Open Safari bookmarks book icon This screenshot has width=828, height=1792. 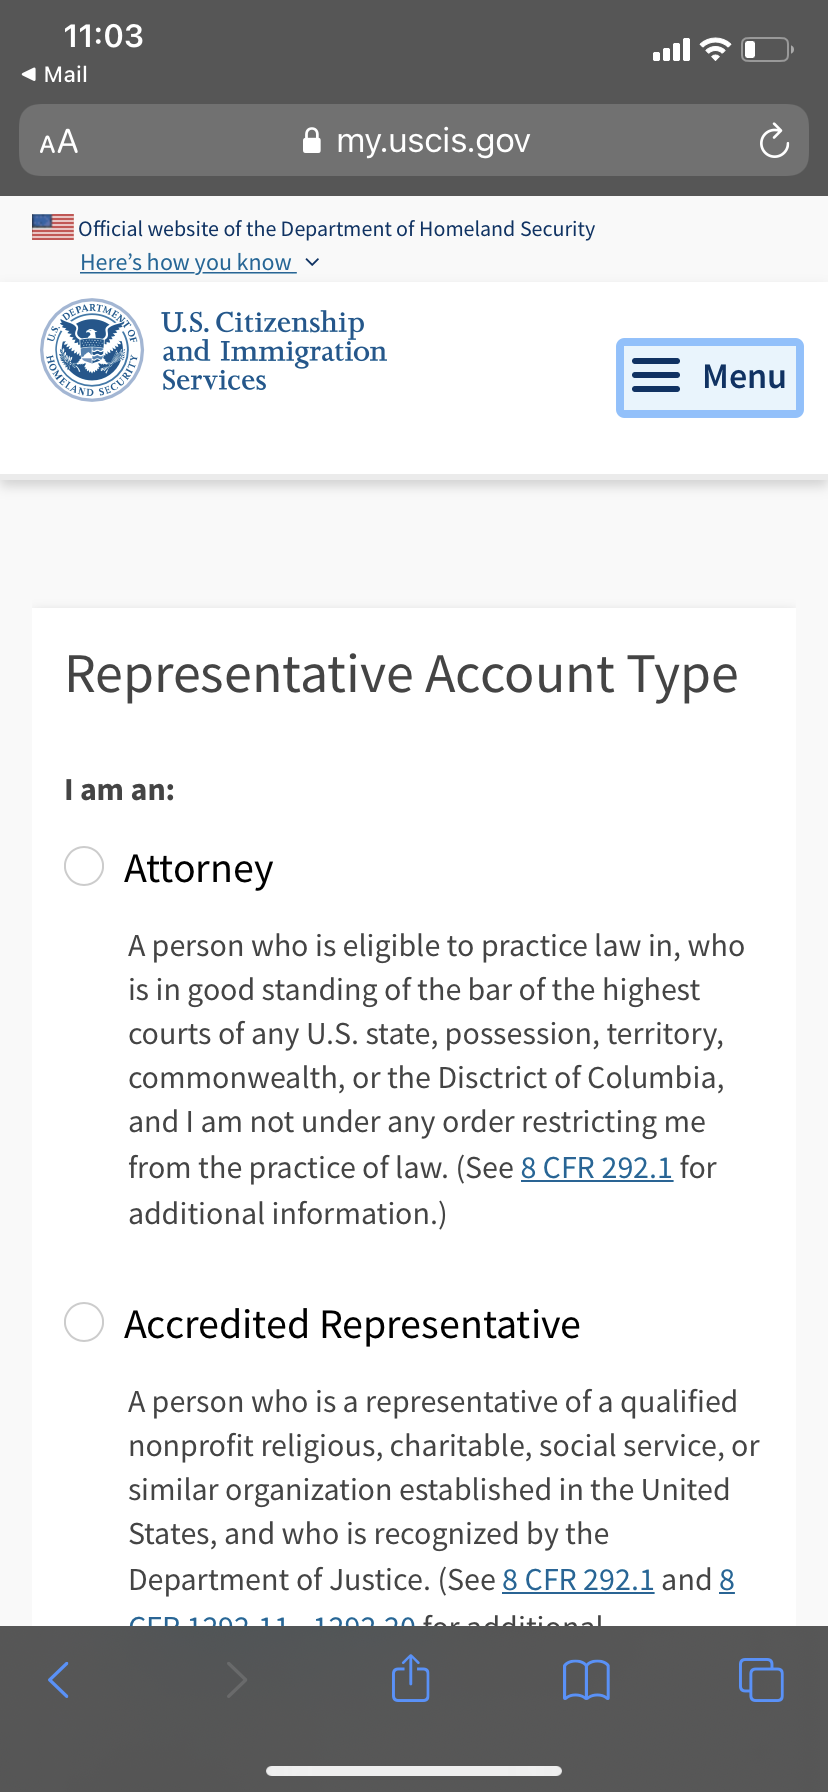(586, 1680)
